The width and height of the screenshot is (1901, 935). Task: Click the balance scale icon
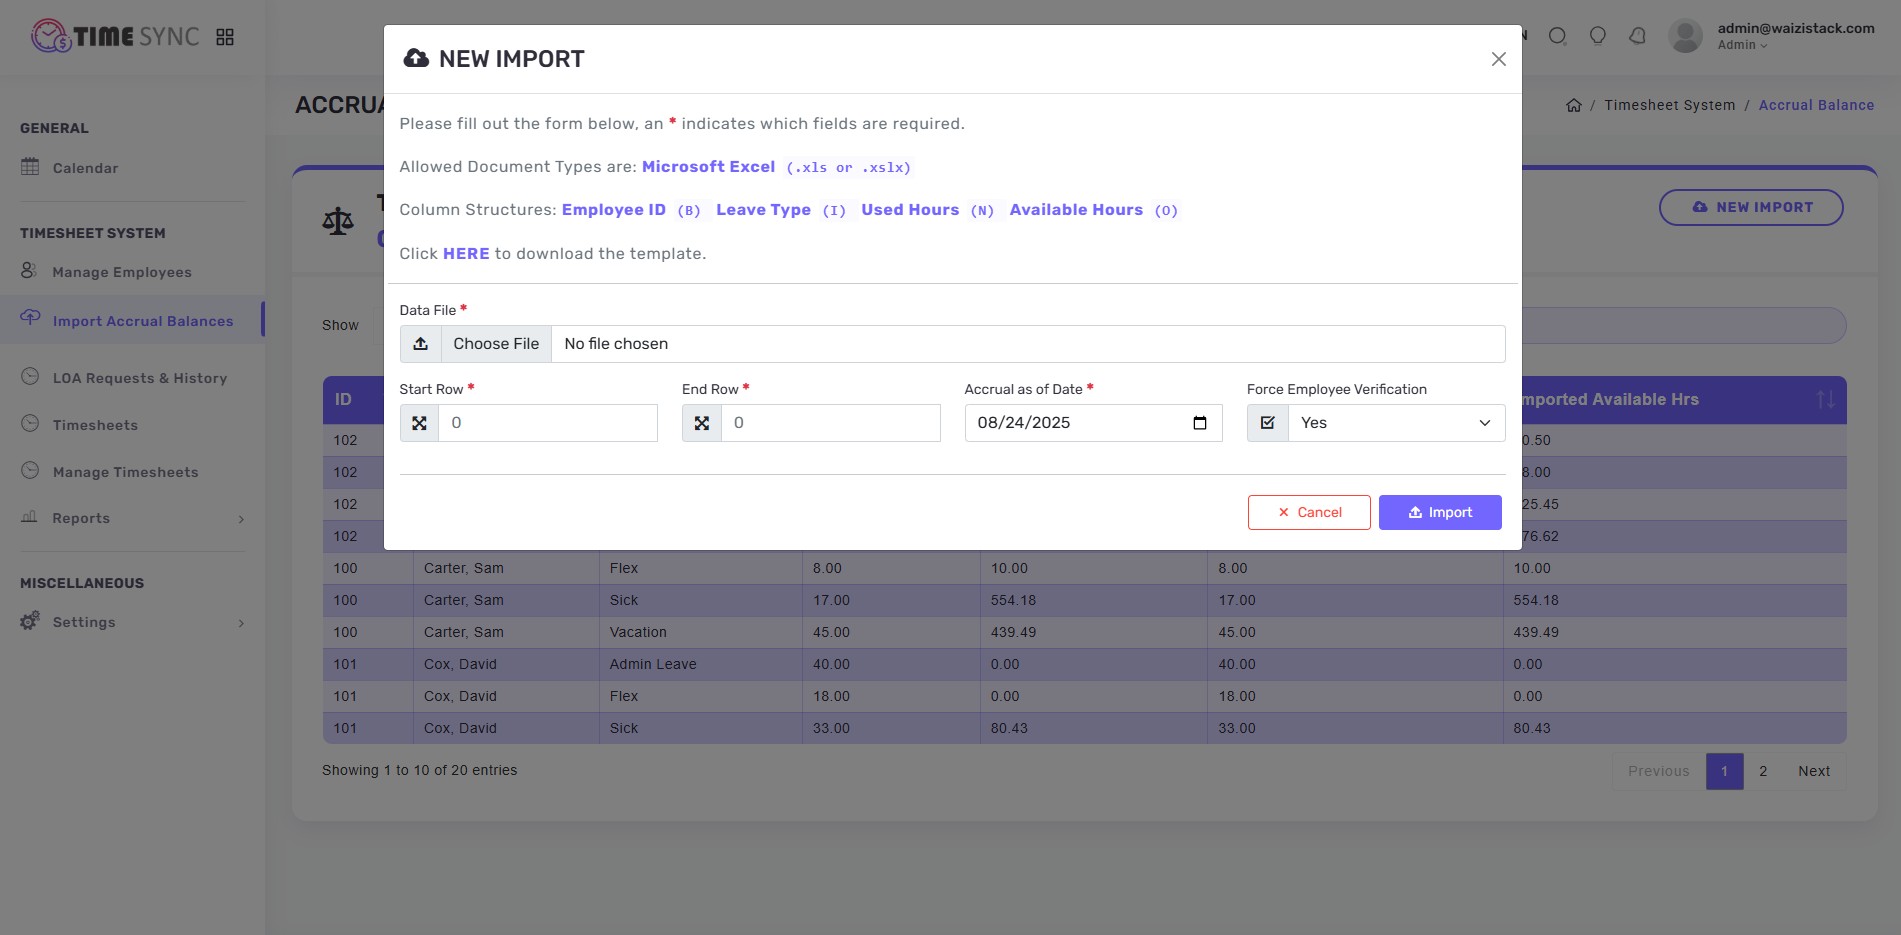[338, 221]
